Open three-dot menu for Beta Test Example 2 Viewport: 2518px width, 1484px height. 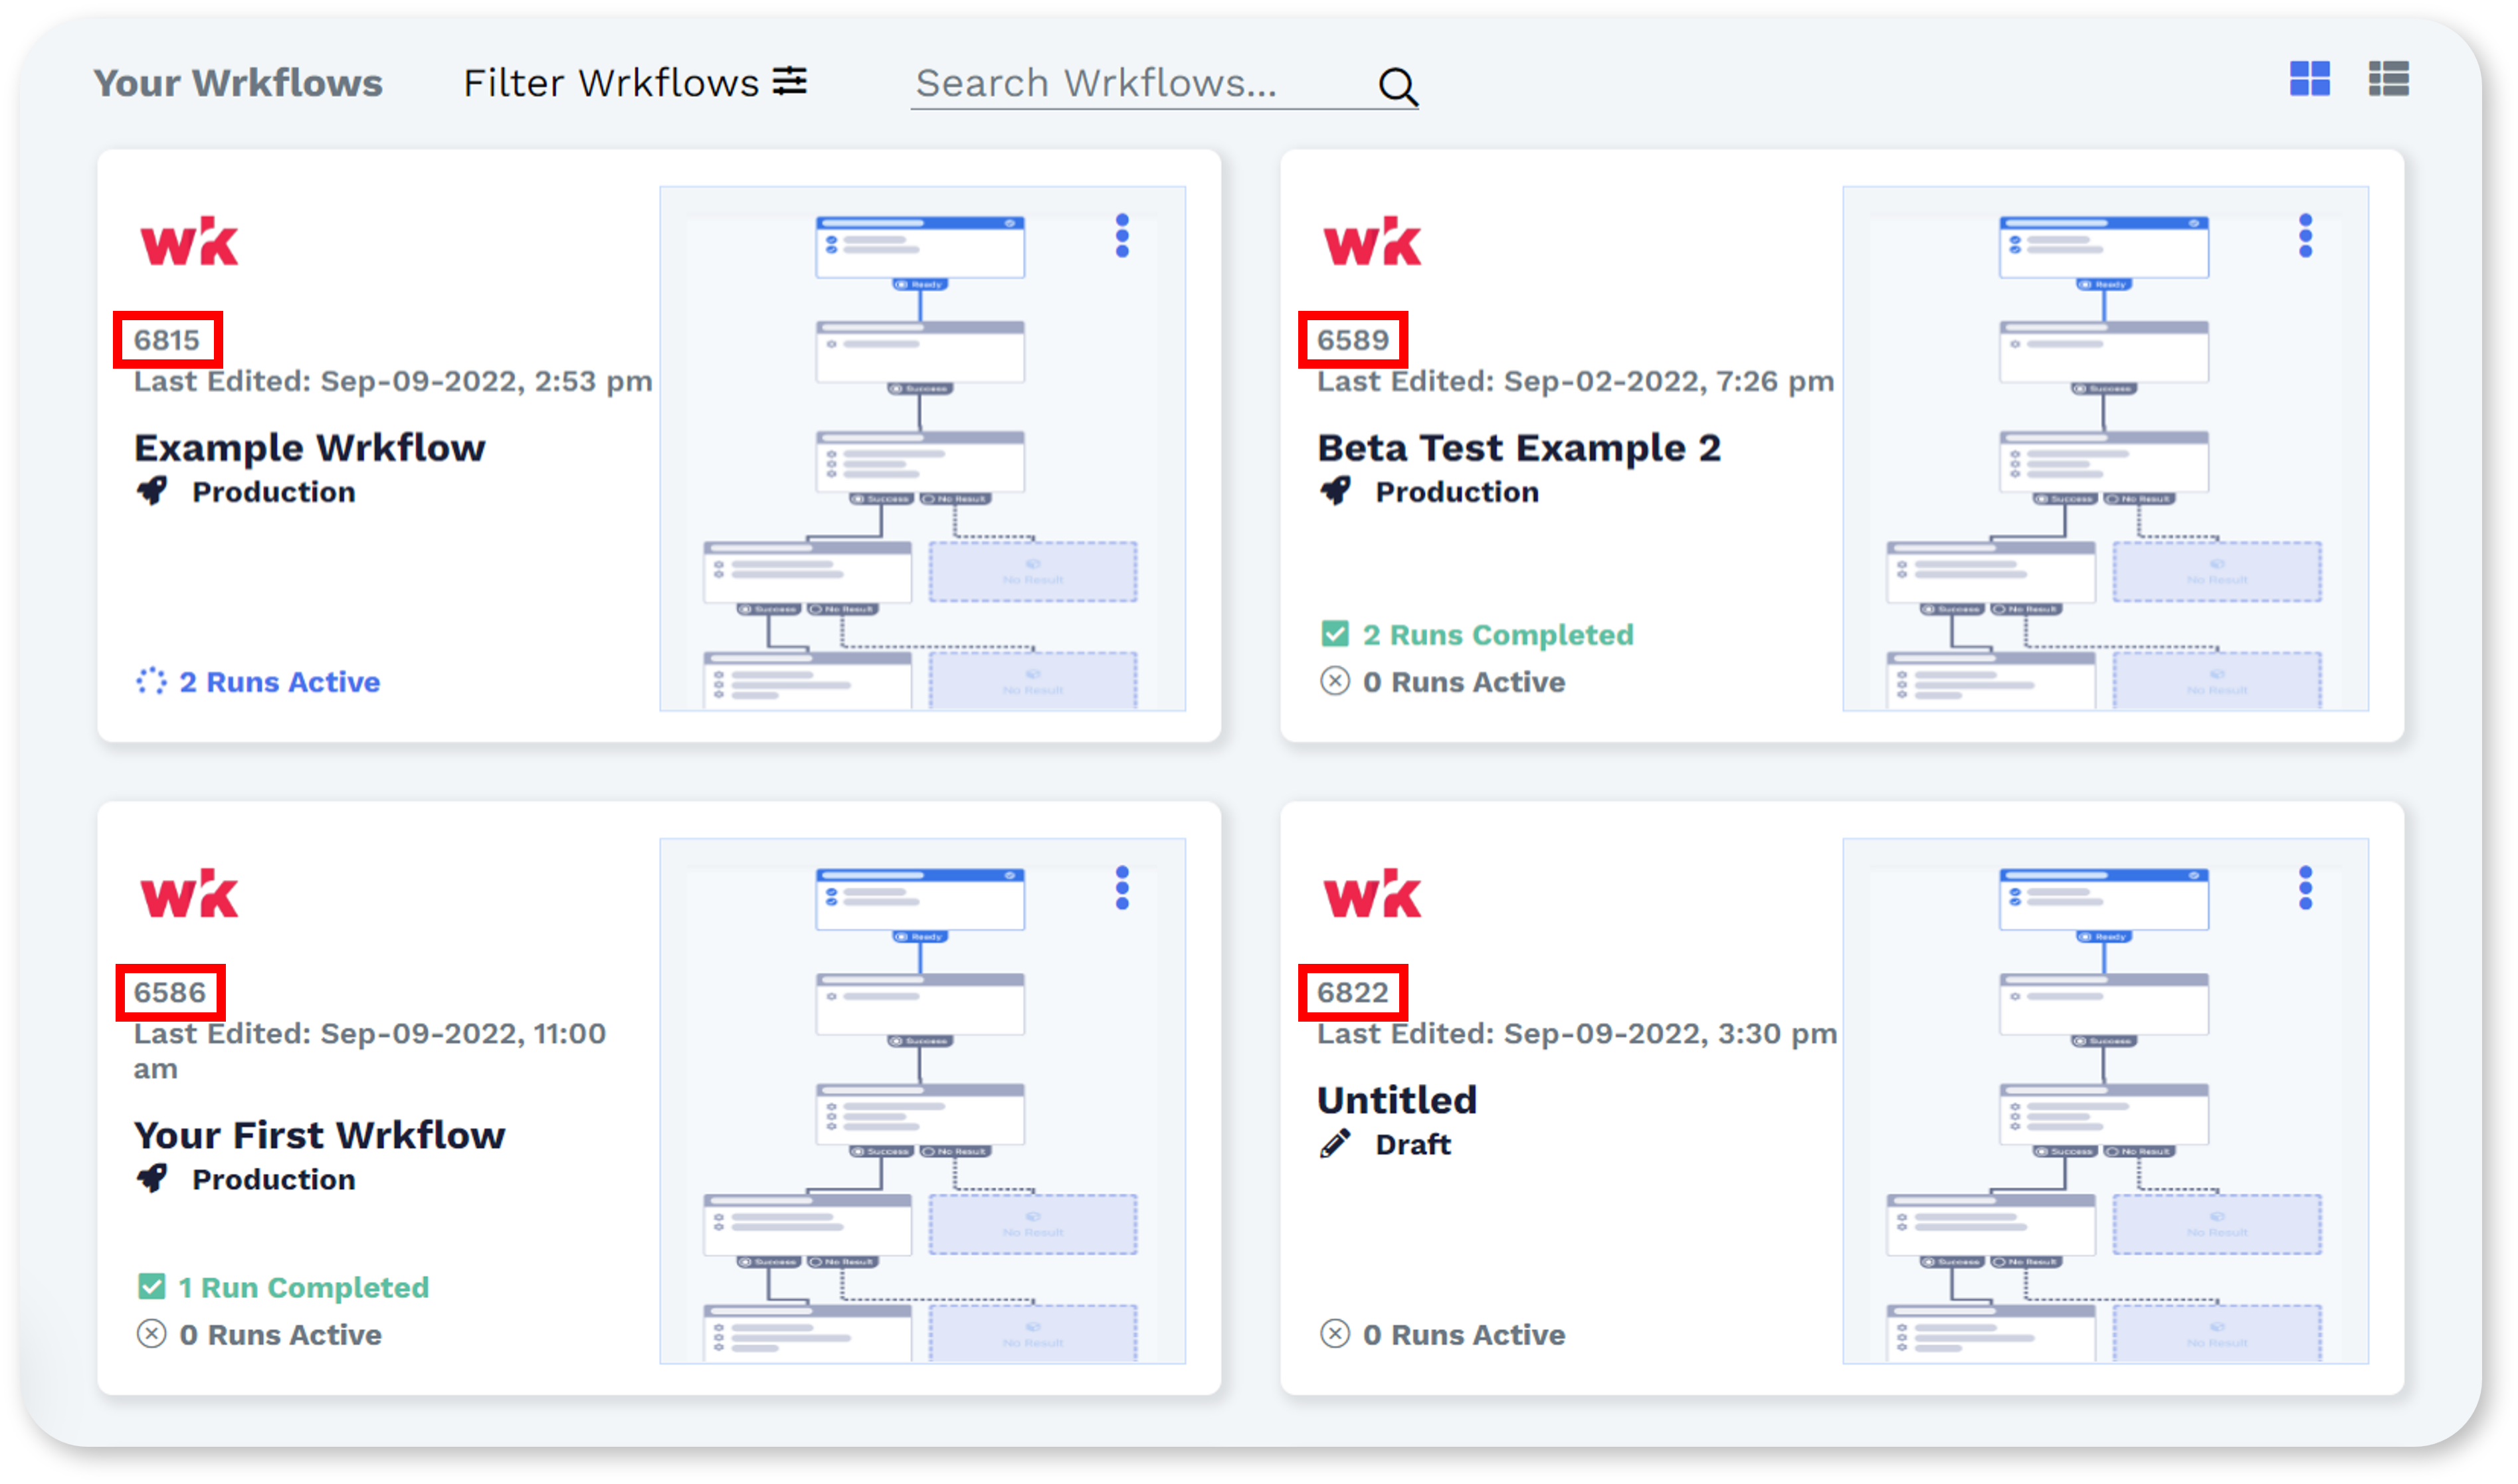pyautogui.click(x=2305, y=236)
